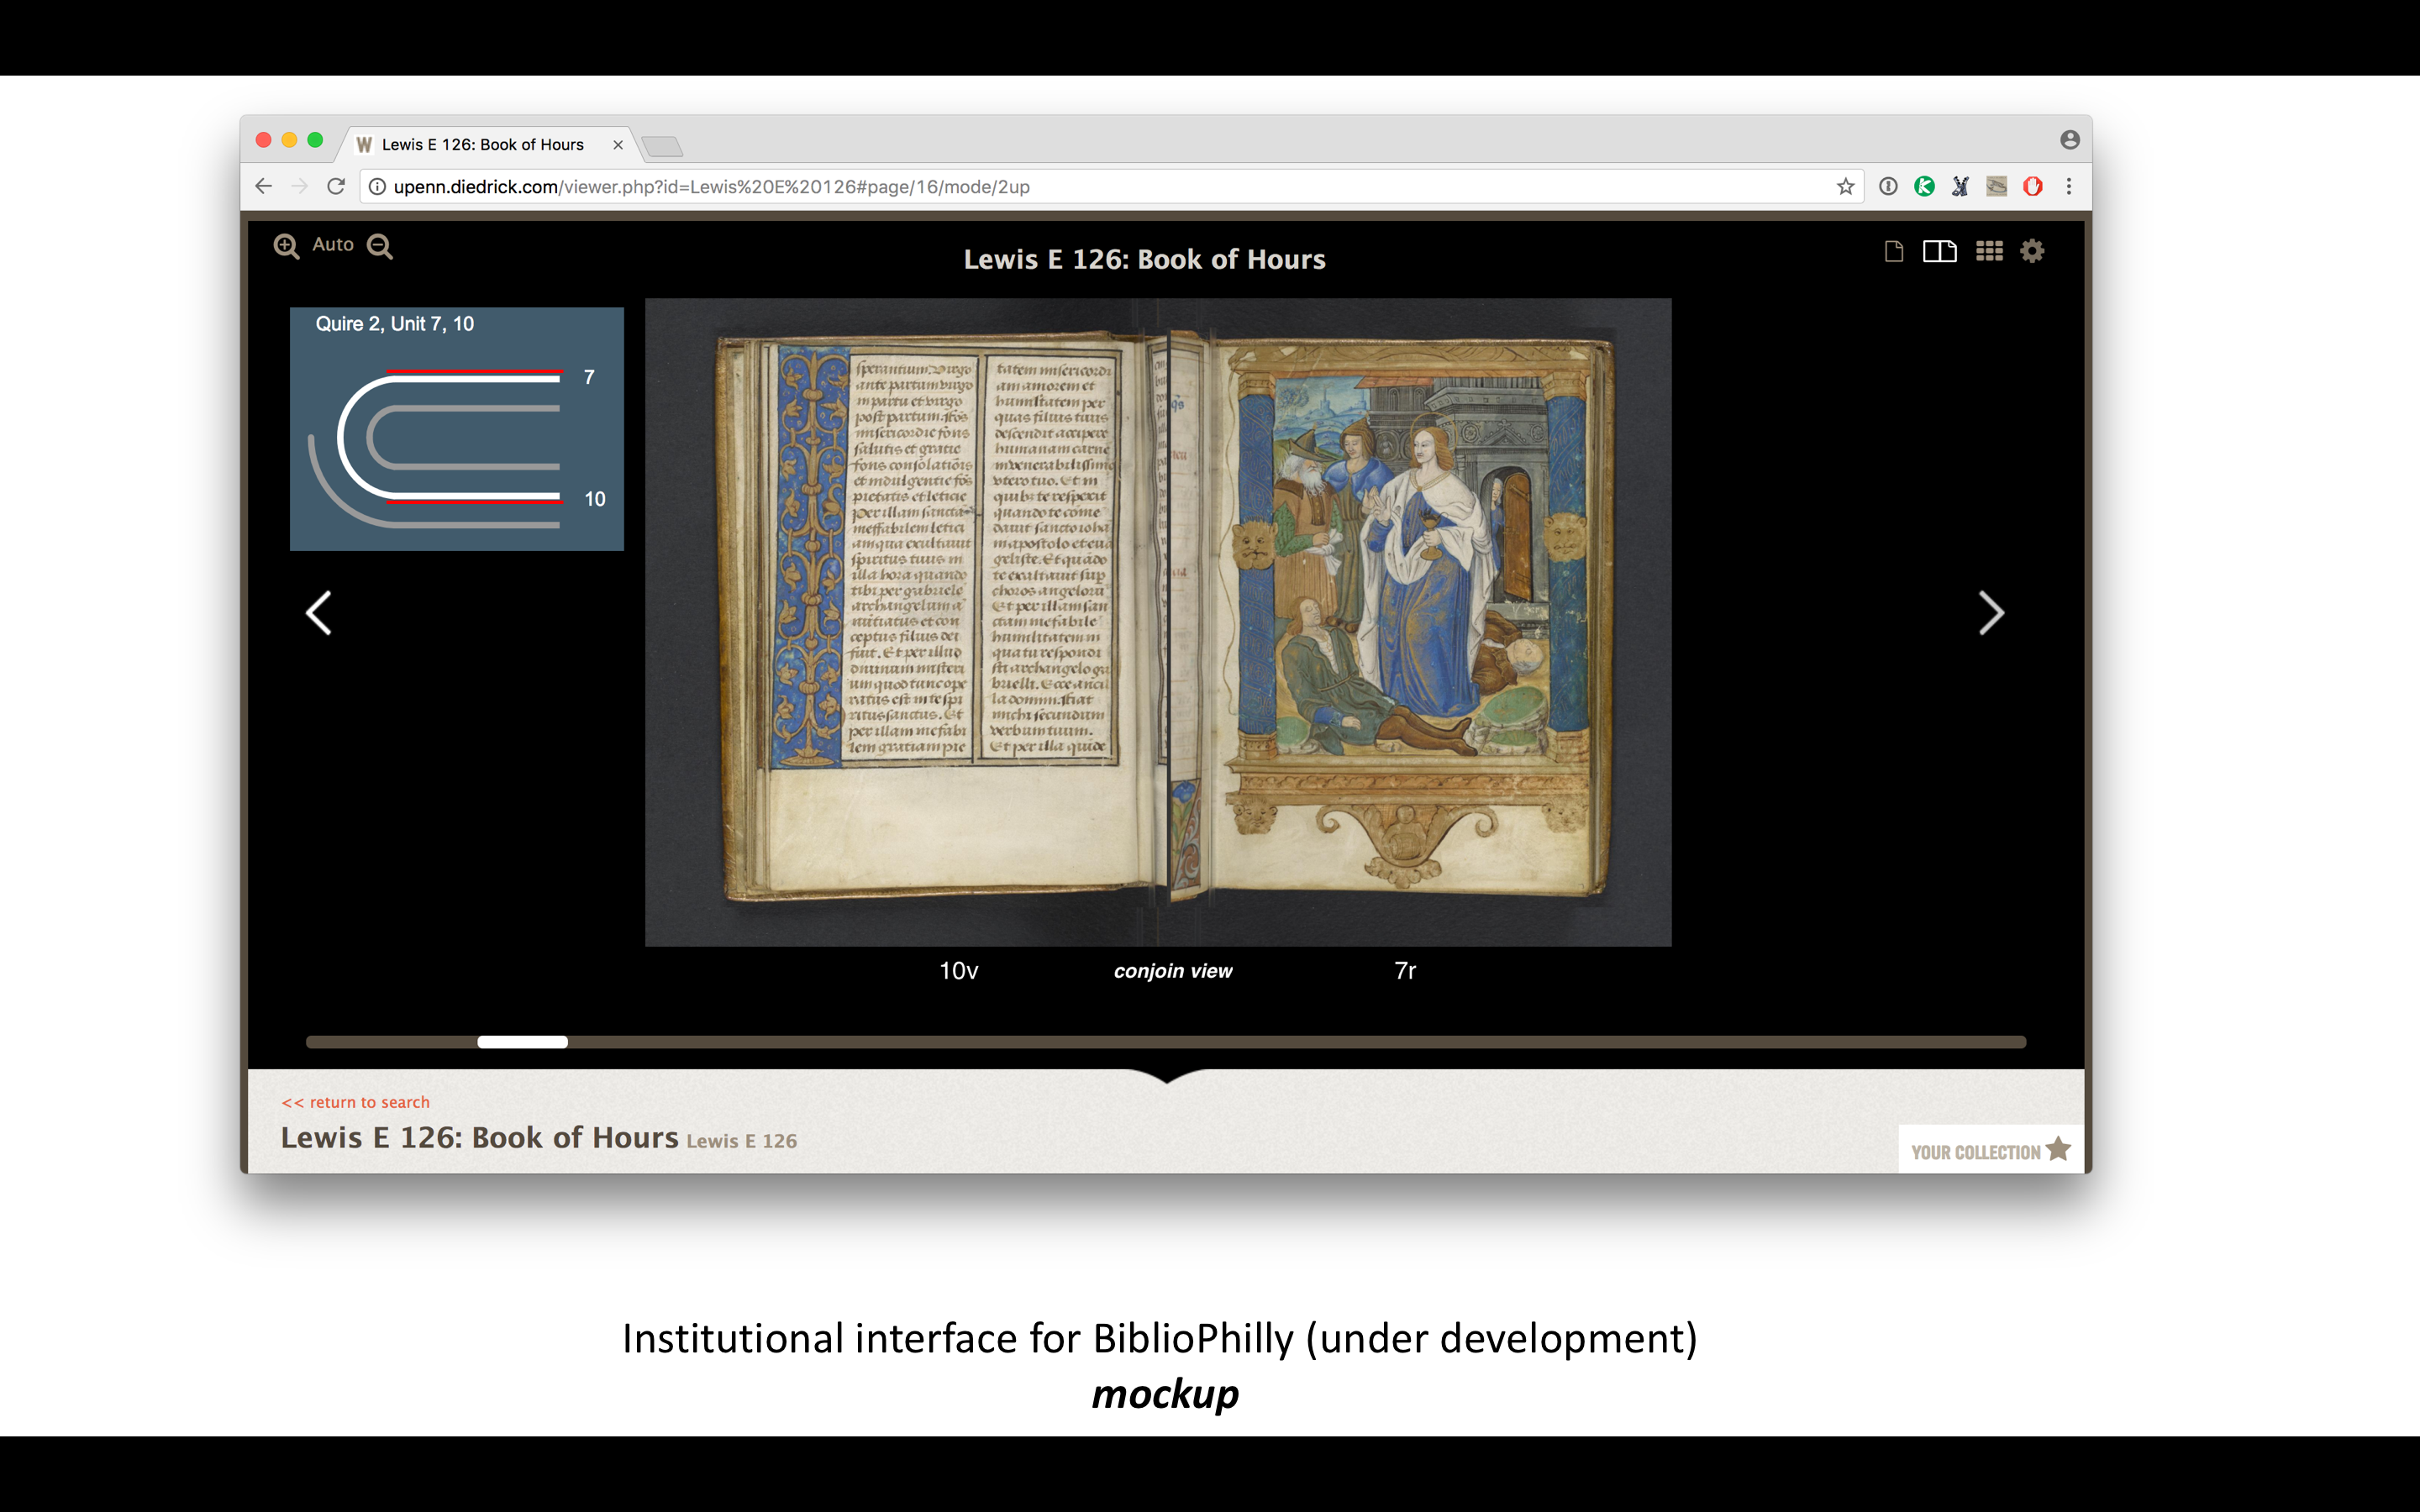Switch to single page view icon

point(1893,251)
